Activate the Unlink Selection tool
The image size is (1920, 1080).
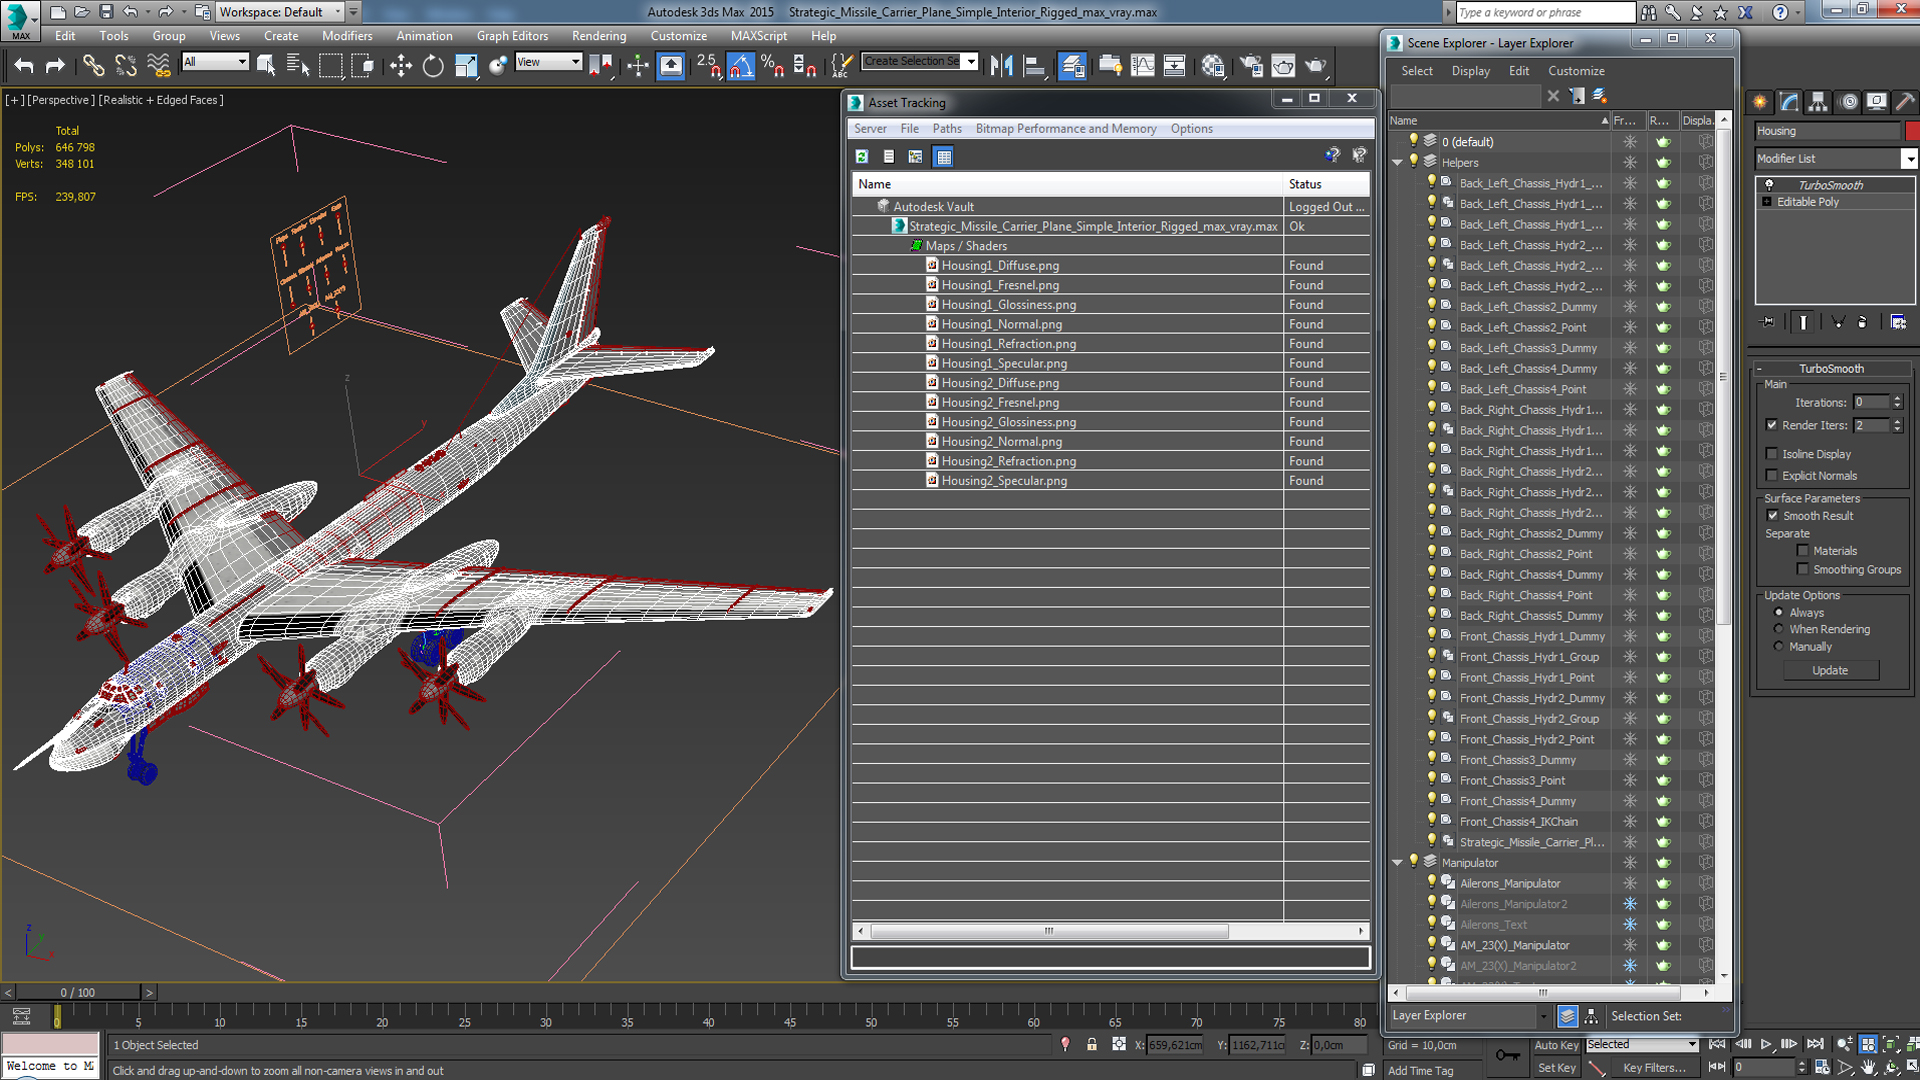pyautogui.click(x=125, y=66)
